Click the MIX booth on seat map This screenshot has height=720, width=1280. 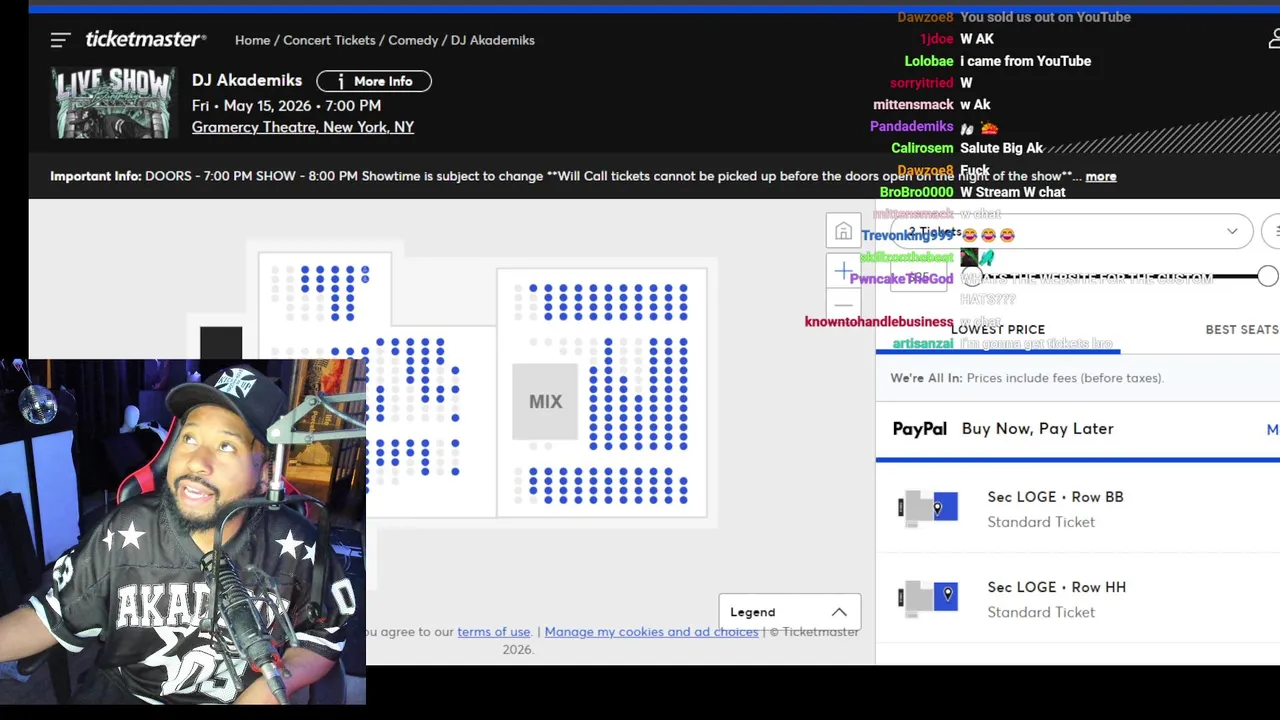545,401
